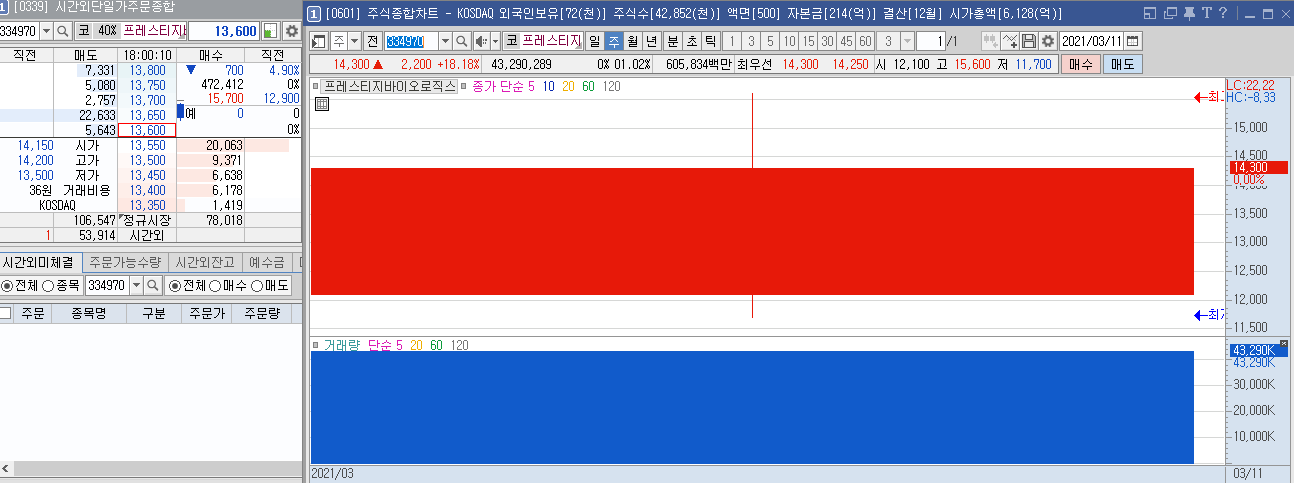Image resolution: width=1294 pixels, height=483 pixels.
Task: Click the 13,600 order price field
Action: (x=224, y=31)
